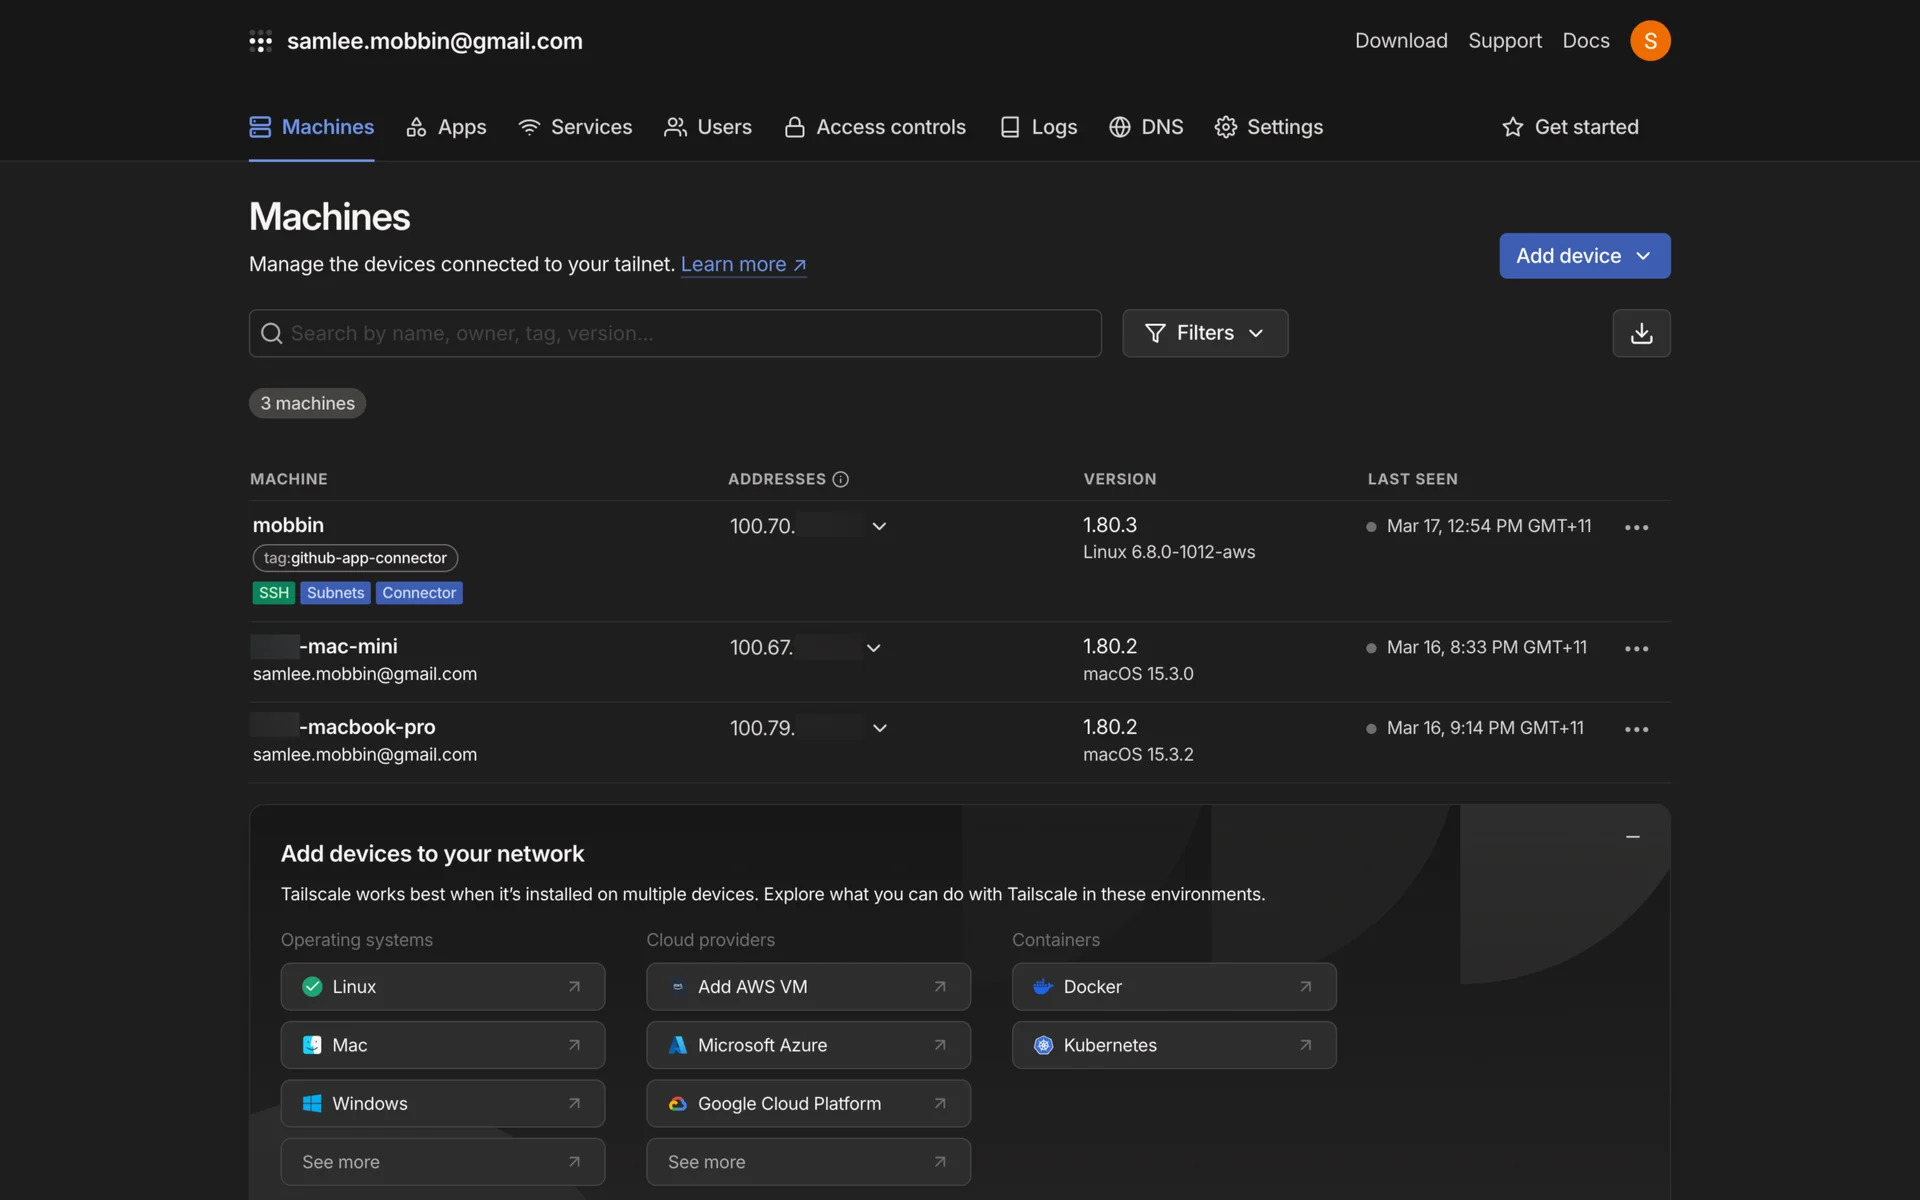The width and height of the screenshot is (1920, 1200).
Task: Open the orange S user avatar
Action: tap(1650, 41)
